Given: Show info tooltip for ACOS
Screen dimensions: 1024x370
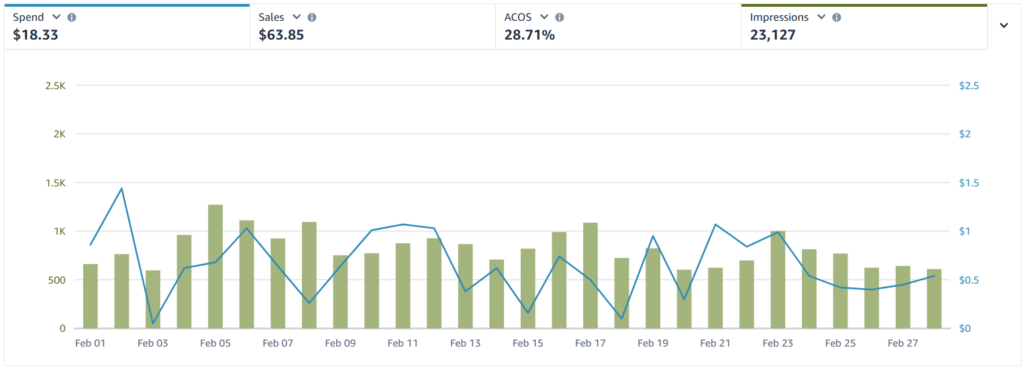Looking at the screenshot, I should tap(560, 18).
